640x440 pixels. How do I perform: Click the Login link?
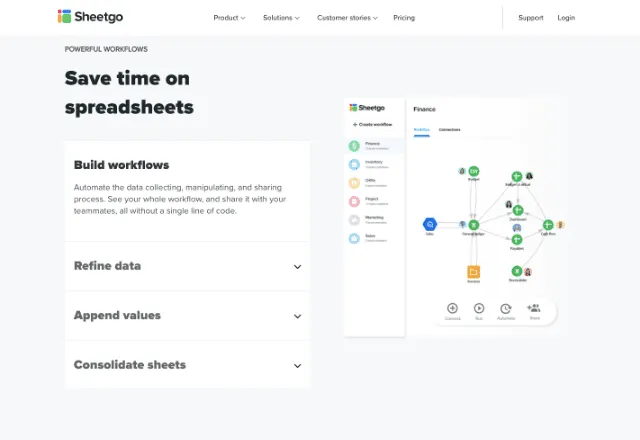[566, 18]
